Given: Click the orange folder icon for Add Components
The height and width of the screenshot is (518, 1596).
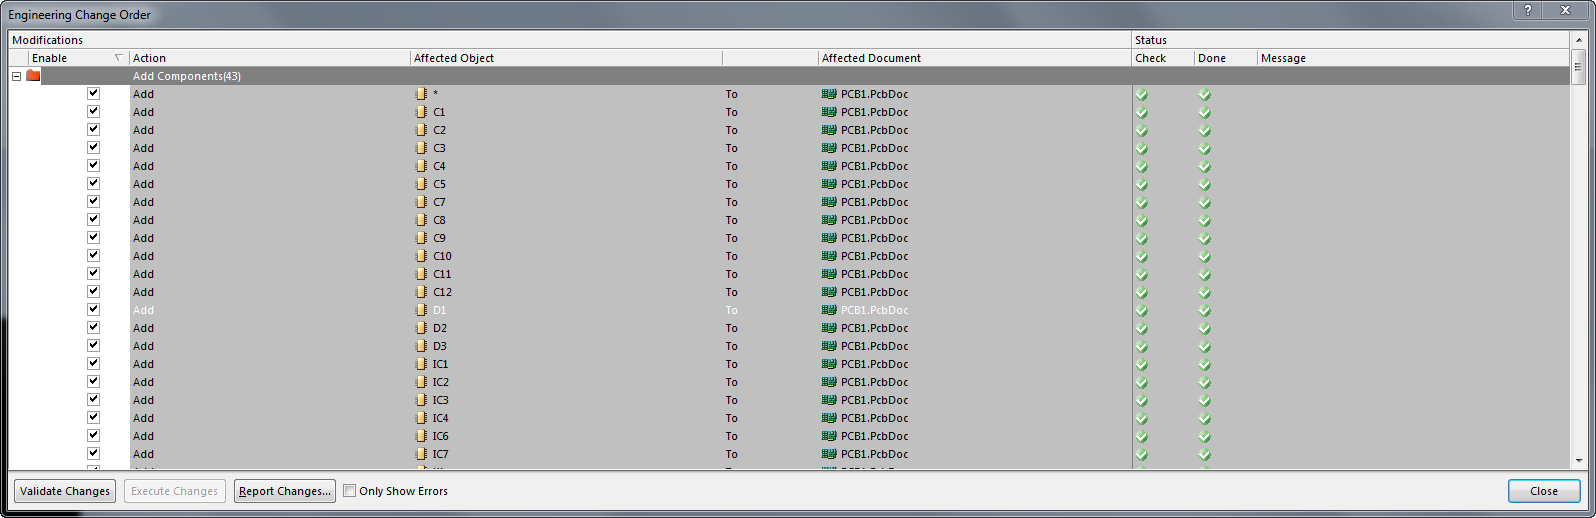Looking at the screenshot, I should (33, 76).
